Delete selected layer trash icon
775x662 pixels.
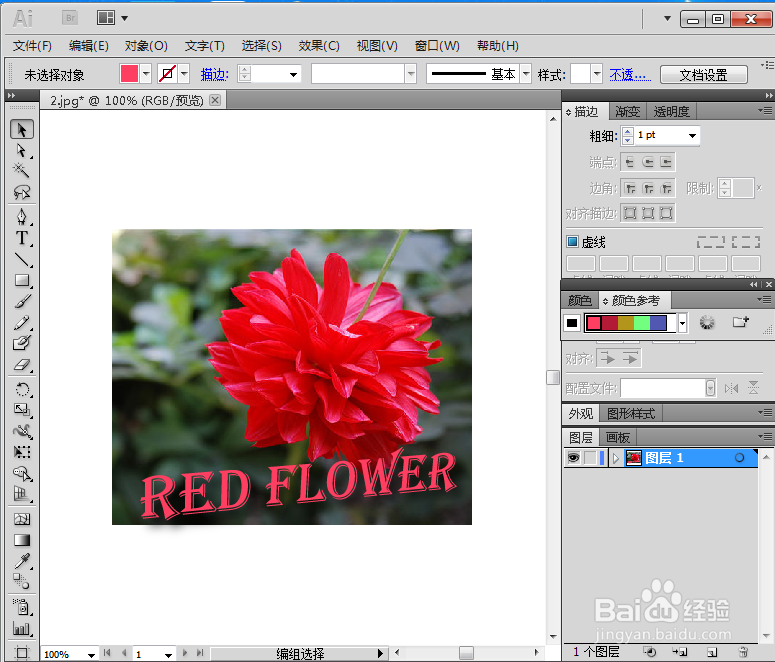click(743, 652)
